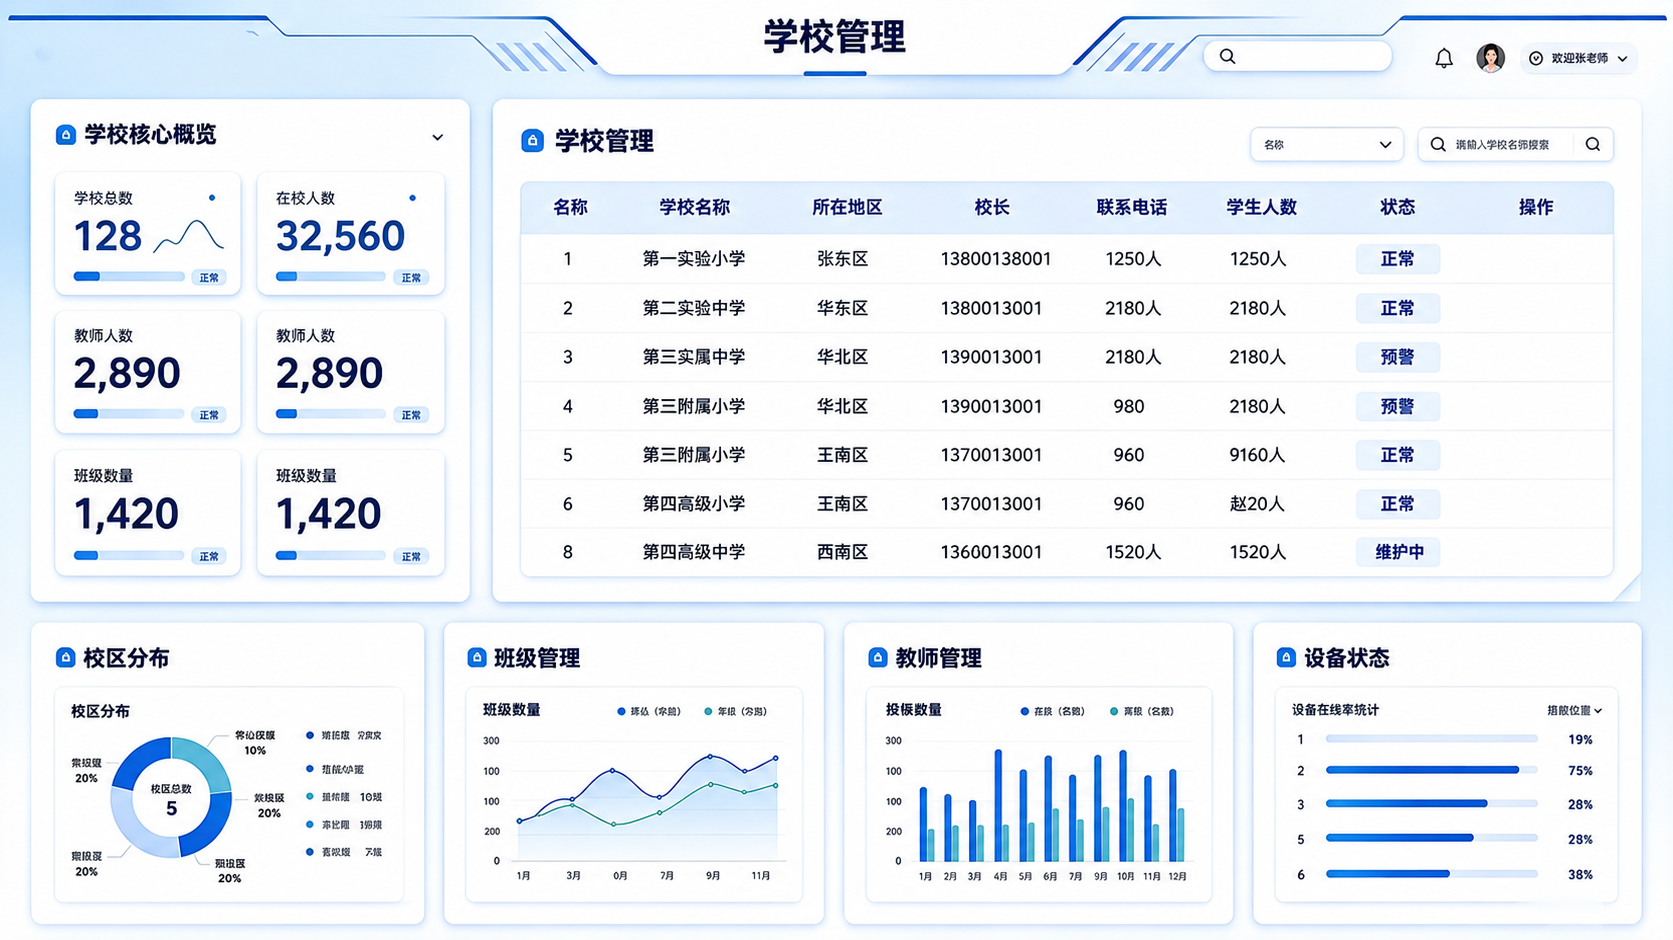Toggle the teal legend in teacher chart
Viewport: 1673px width, 940px height.
[1142, 712]
